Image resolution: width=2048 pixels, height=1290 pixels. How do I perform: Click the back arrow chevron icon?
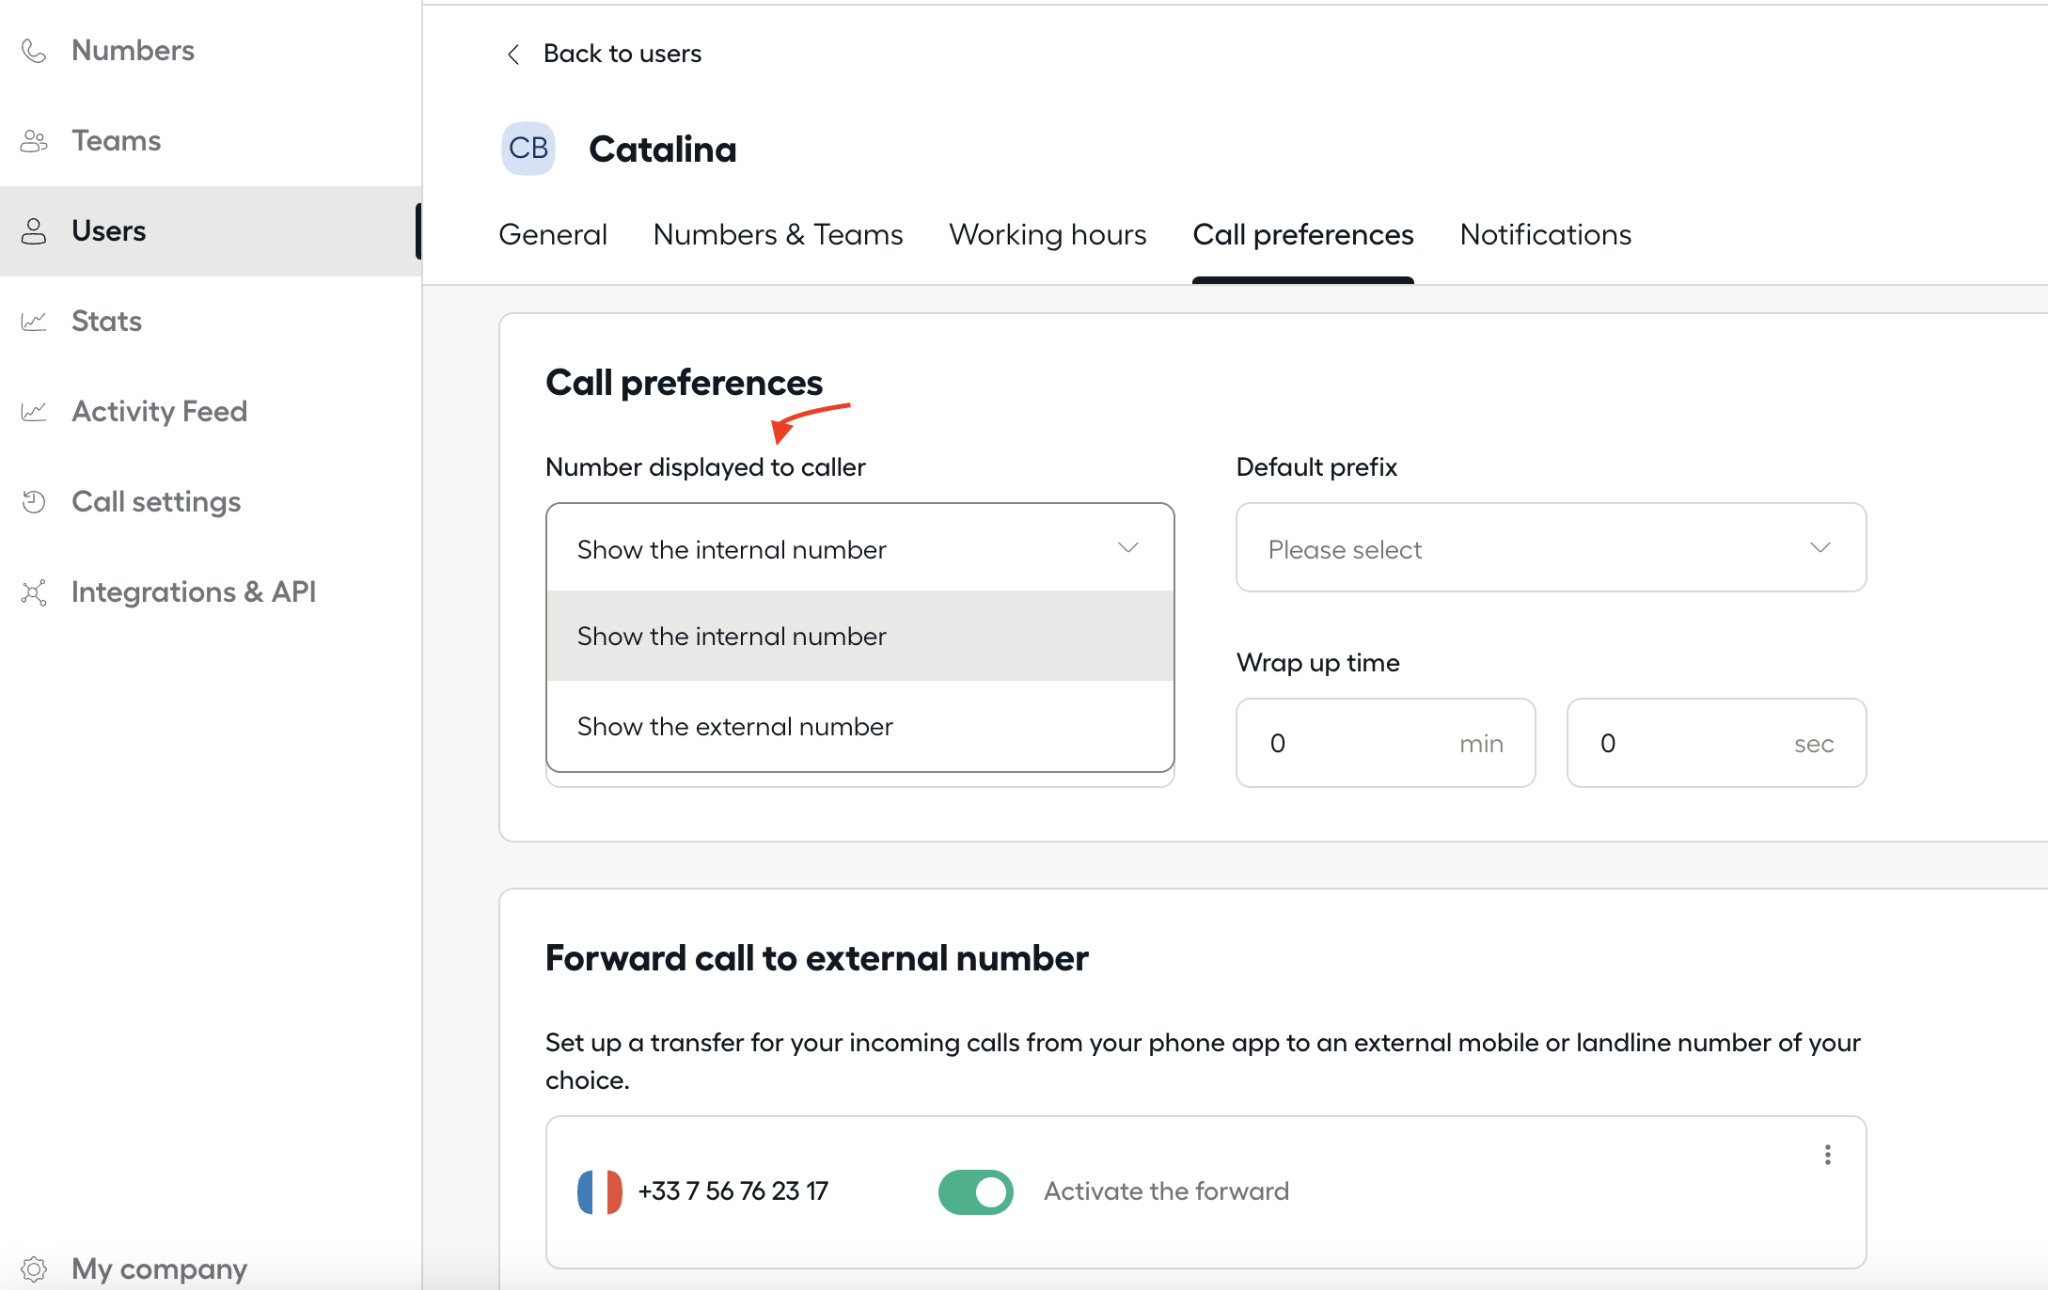point(513,54)
